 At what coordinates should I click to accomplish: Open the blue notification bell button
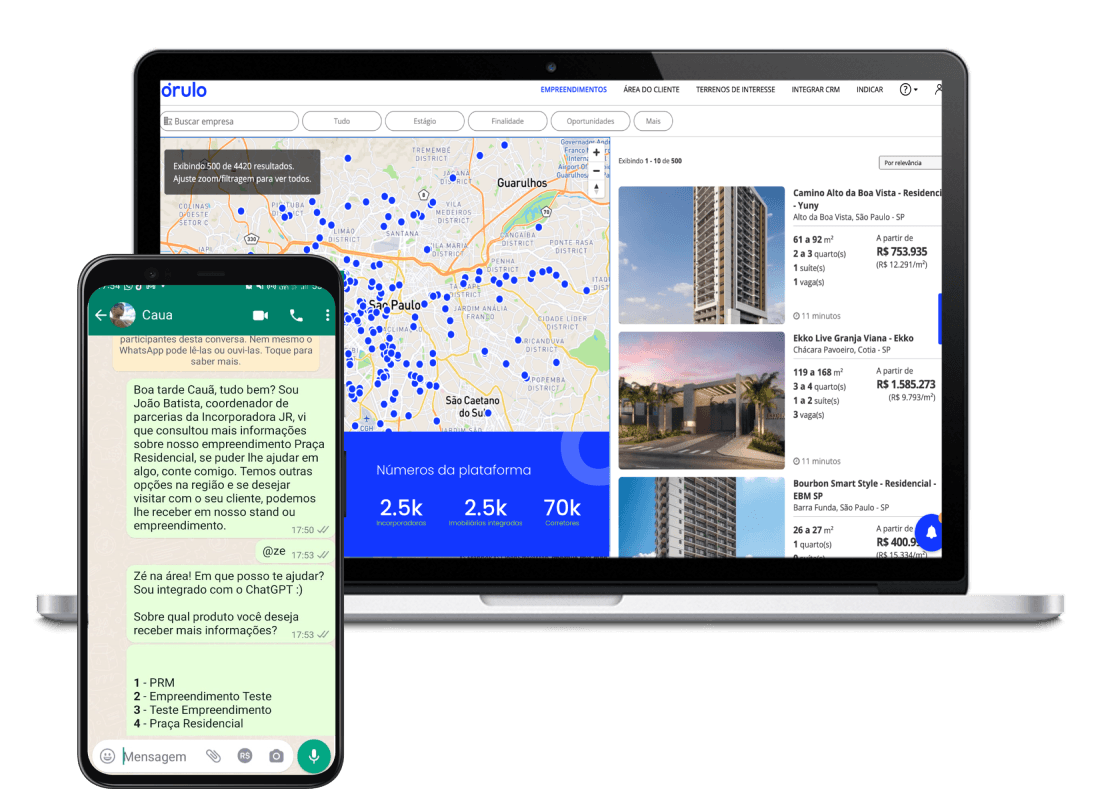click(931, 532)
